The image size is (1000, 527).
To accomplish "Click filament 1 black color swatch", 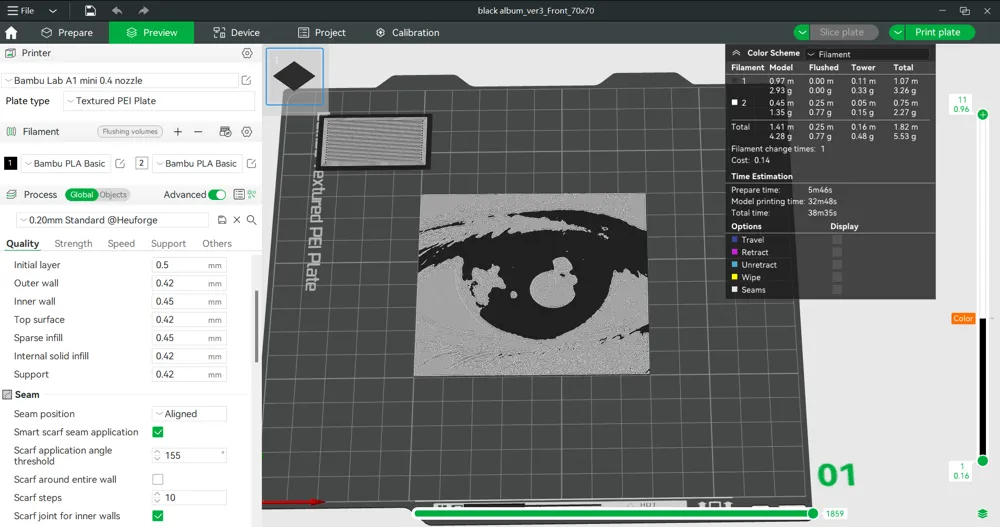I will pos(10,163).
